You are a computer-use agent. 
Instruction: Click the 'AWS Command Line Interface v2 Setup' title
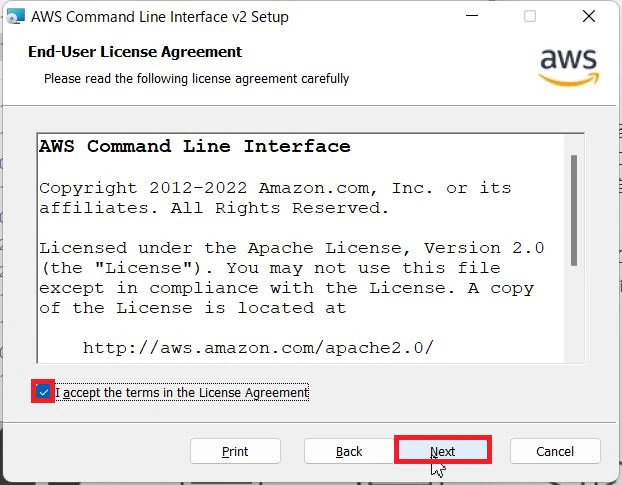[x=160, y=17]
